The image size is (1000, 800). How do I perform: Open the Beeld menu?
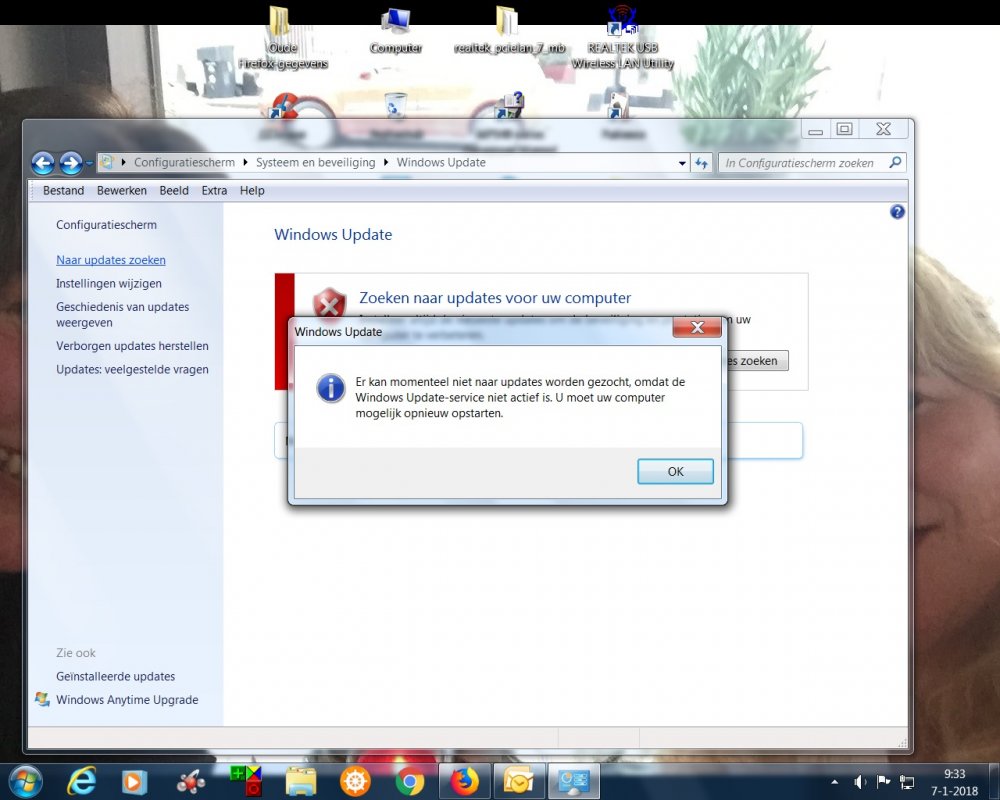coord(174,191)
